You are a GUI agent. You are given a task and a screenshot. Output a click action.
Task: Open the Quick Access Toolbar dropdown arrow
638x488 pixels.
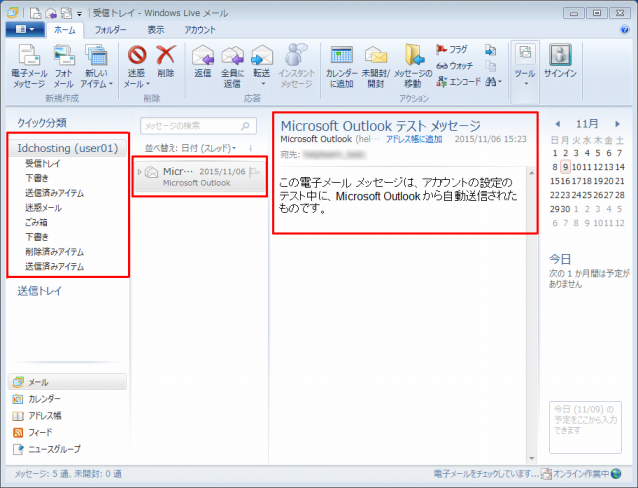[x=79, y=13]
